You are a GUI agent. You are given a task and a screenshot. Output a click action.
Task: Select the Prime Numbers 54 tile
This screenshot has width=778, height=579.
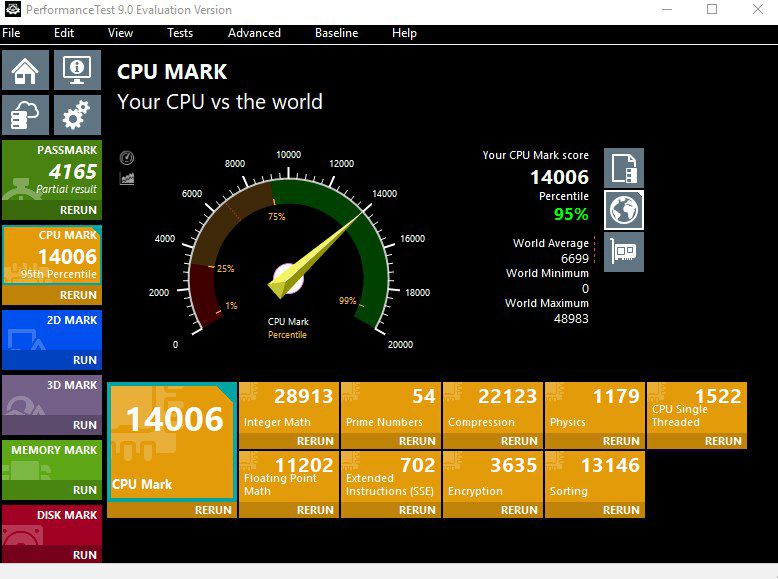391,408
